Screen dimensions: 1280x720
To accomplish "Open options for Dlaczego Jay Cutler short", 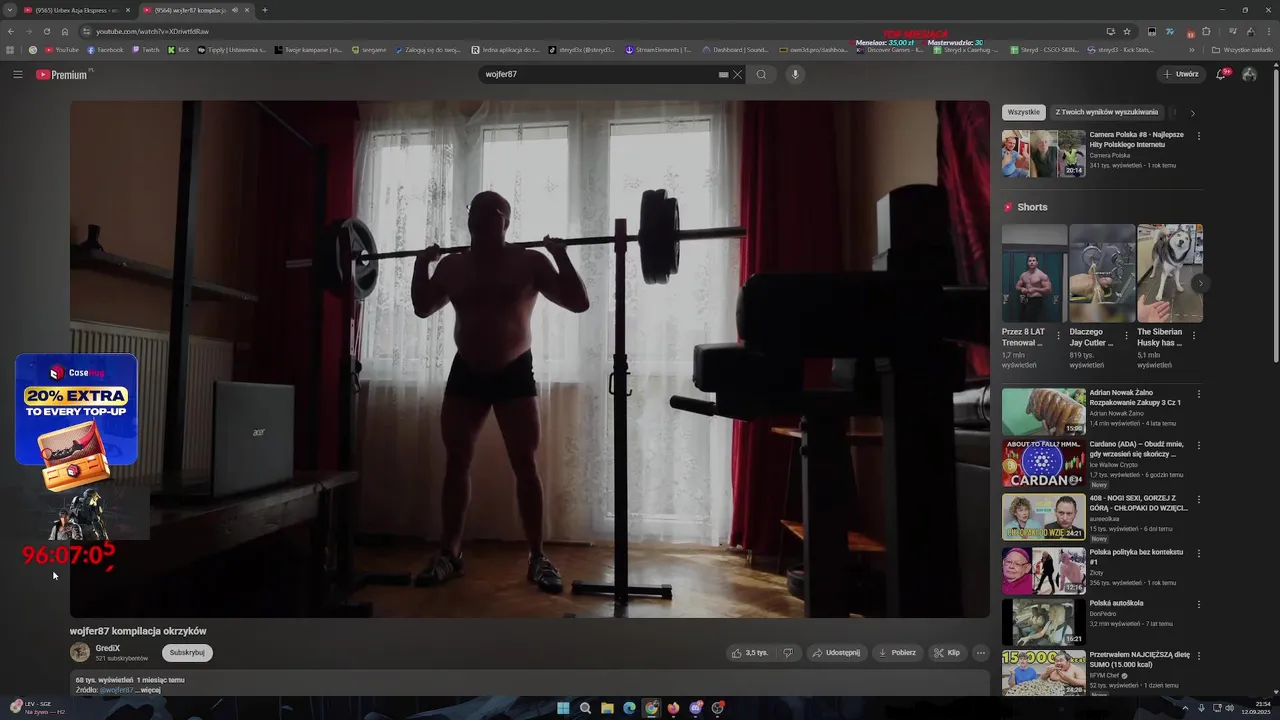I will pyautogui.click(x=1127, y=336).
